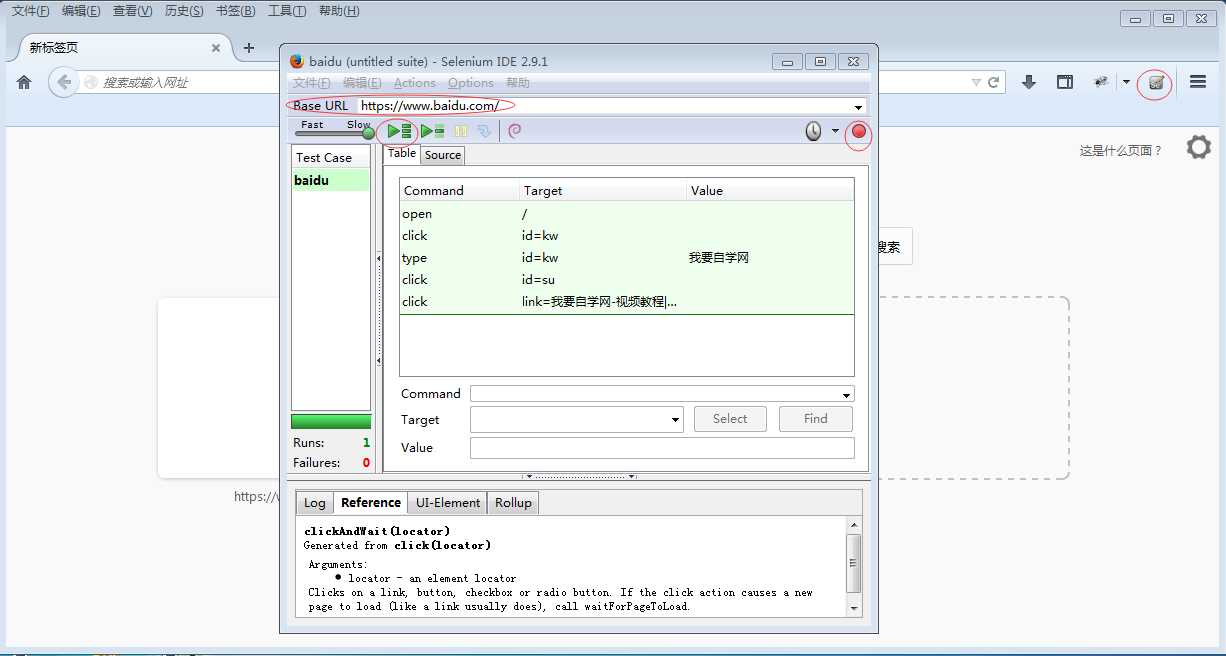Open the Command combo box dropdown
Image resolution: width=1226 pixels, height=656 pixels.
(x=848, y=394)
